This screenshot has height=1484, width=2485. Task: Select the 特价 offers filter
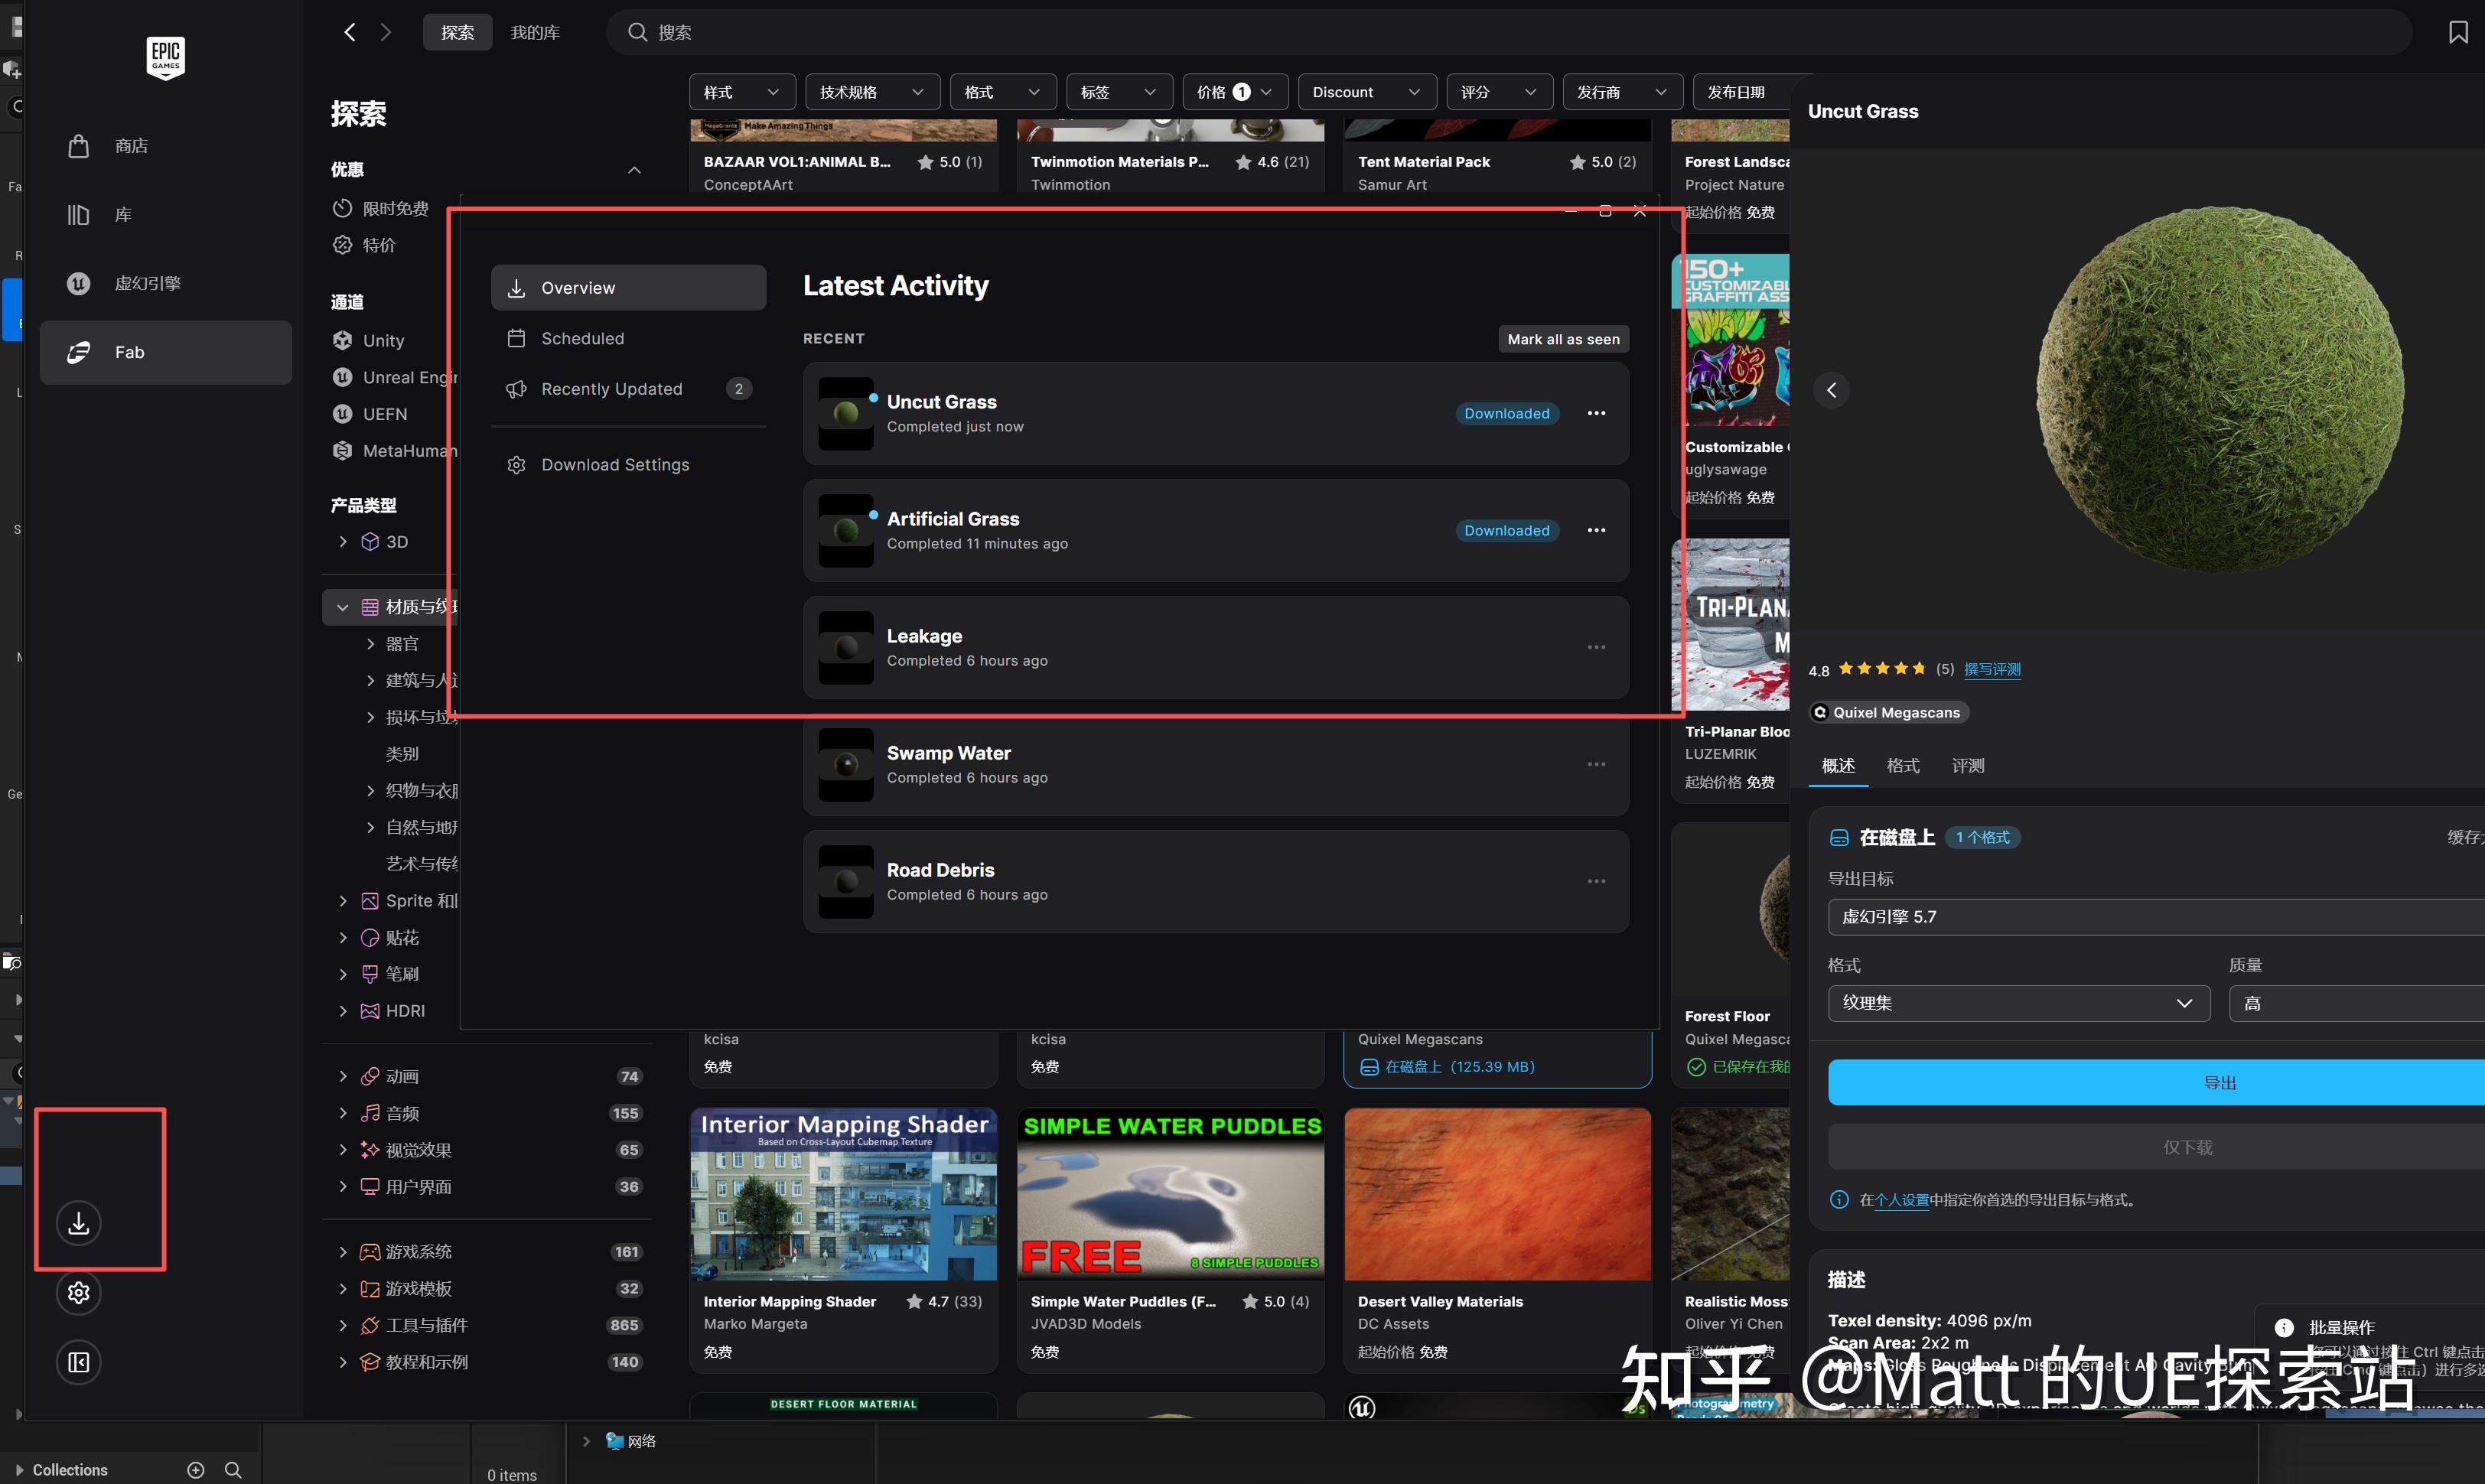pos(378,245)
